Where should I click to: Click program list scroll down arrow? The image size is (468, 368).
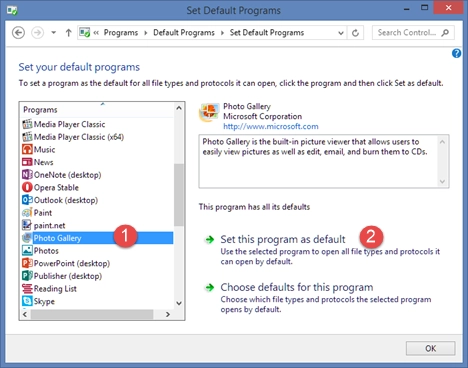tap(179, 303)
